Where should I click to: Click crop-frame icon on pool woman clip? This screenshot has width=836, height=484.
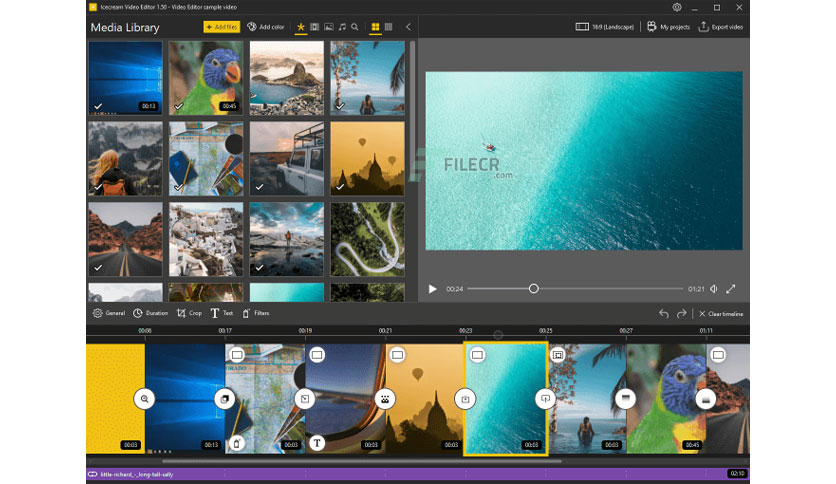pyautogui.click(x=558, y=354)
